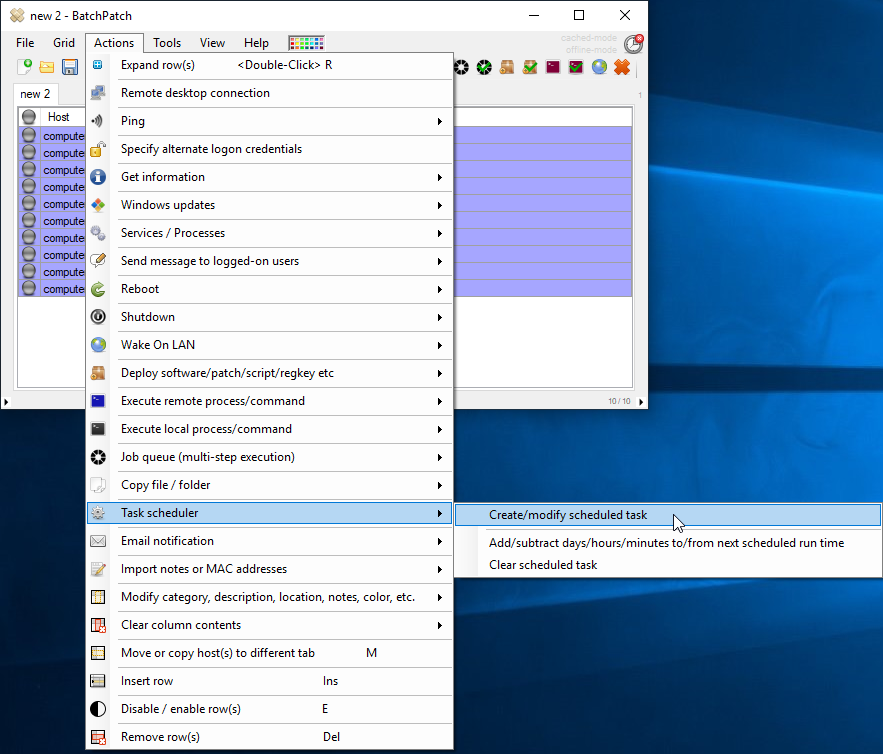Click the padlock icon for alternate logon credentials

(x=98, y=149)
